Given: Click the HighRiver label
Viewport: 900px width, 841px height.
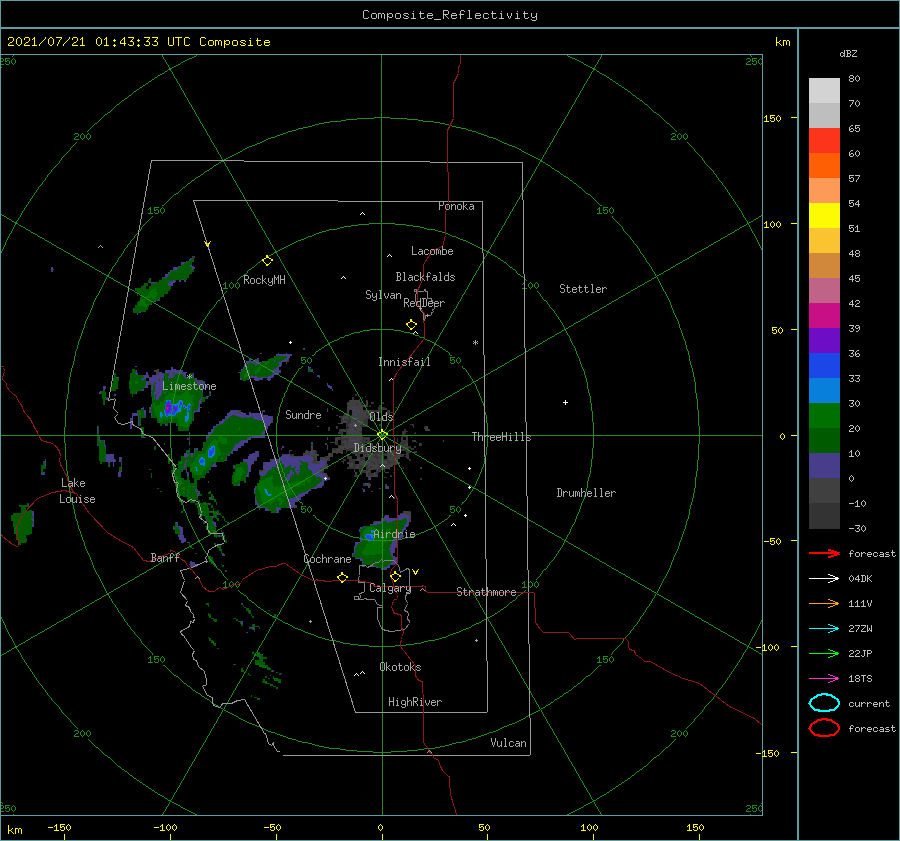Looking at the screenshot, I should [415, 702].
